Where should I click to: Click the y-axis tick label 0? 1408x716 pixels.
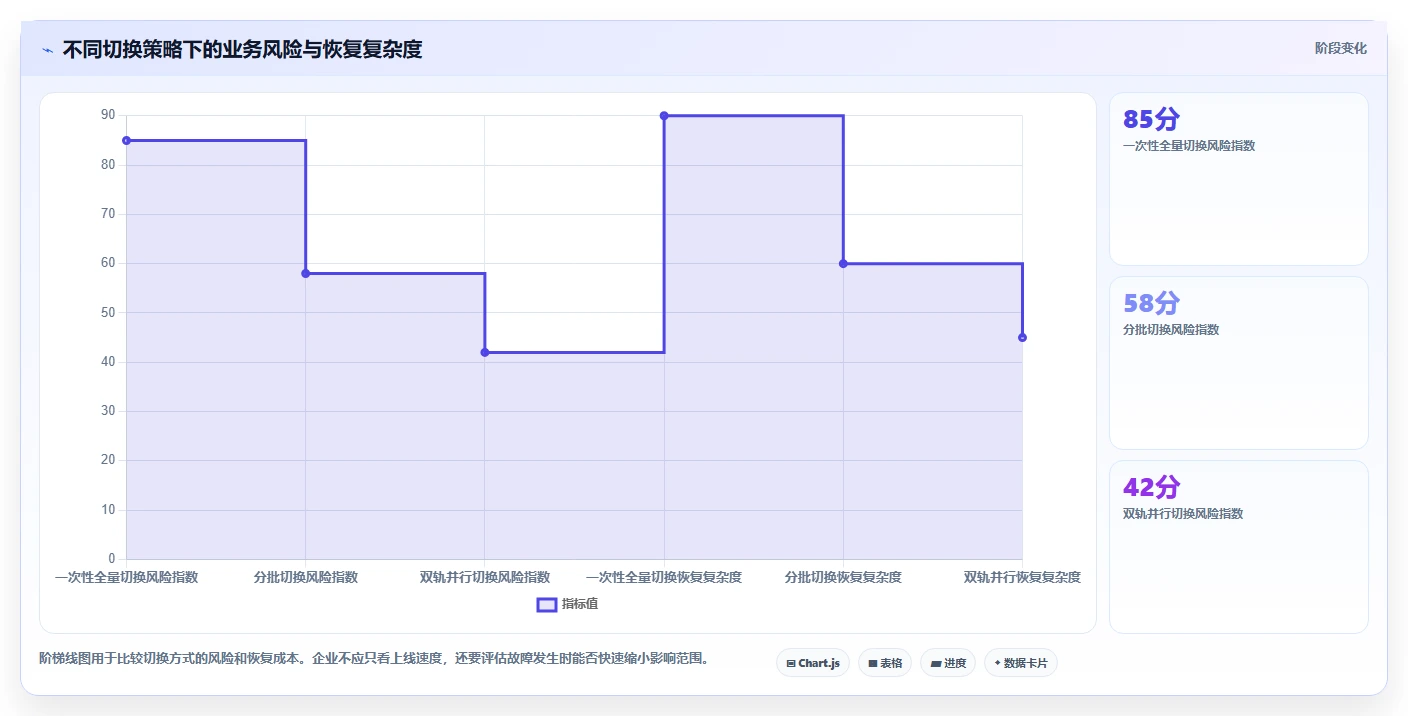(112, 558)
